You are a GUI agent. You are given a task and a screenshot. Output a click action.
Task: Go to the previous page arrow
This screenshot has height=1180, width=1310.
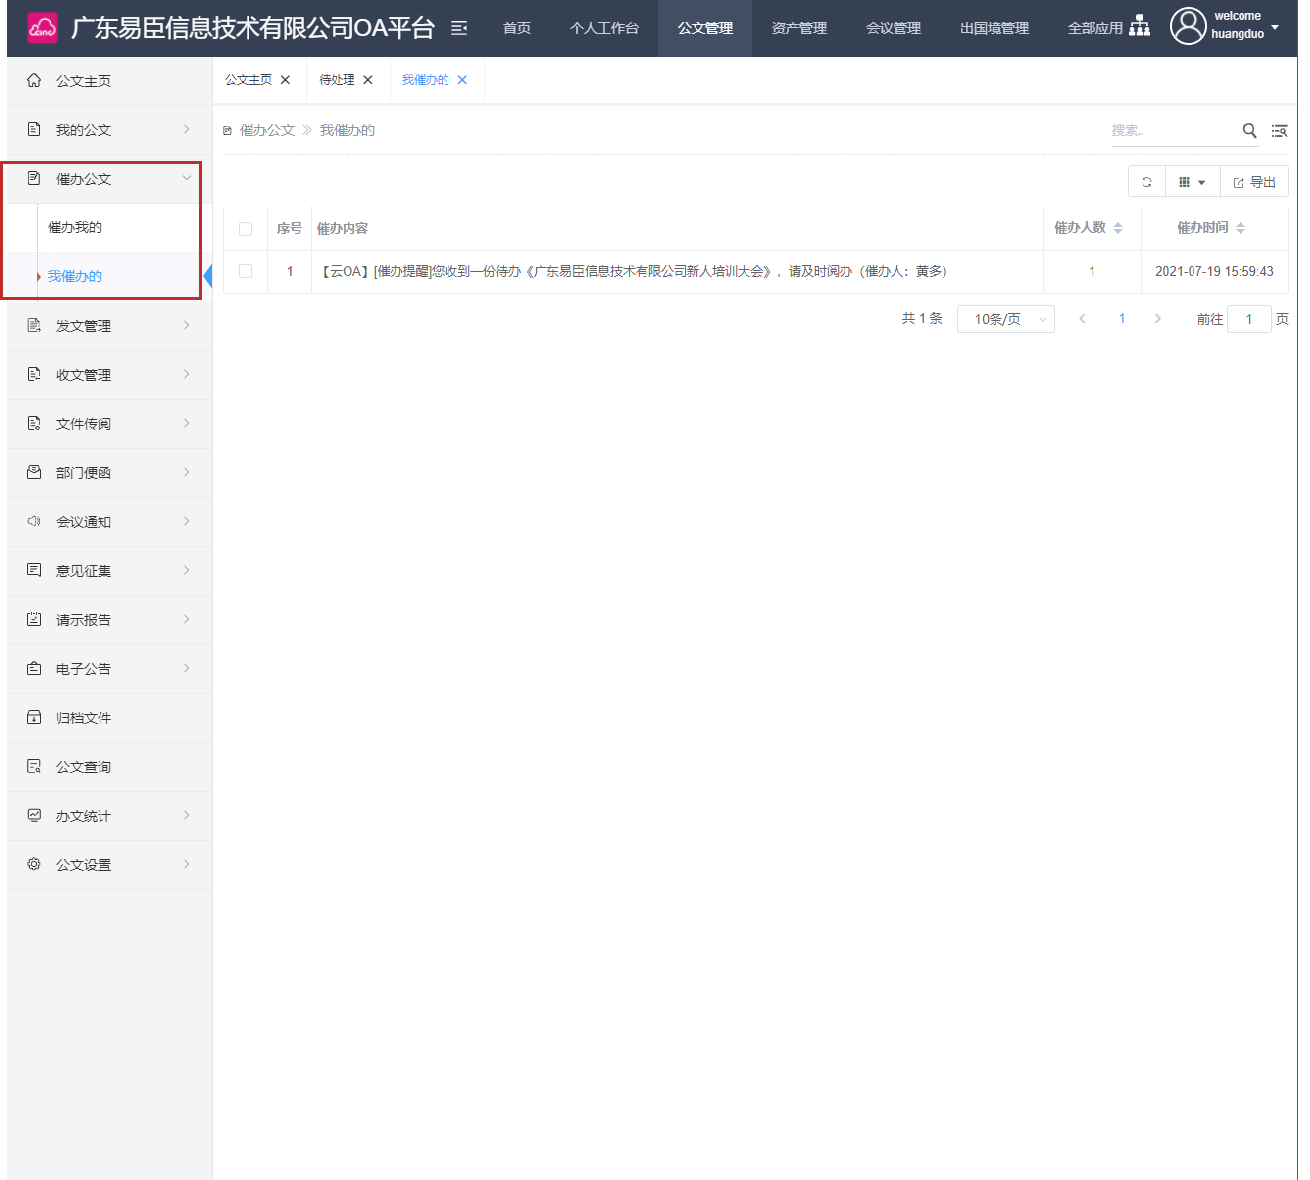click(1082, 319)
